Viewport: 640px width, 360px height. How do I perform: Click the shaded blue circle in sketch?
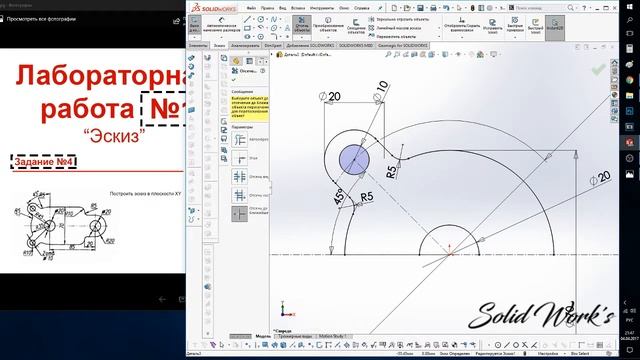pos(354,160)
